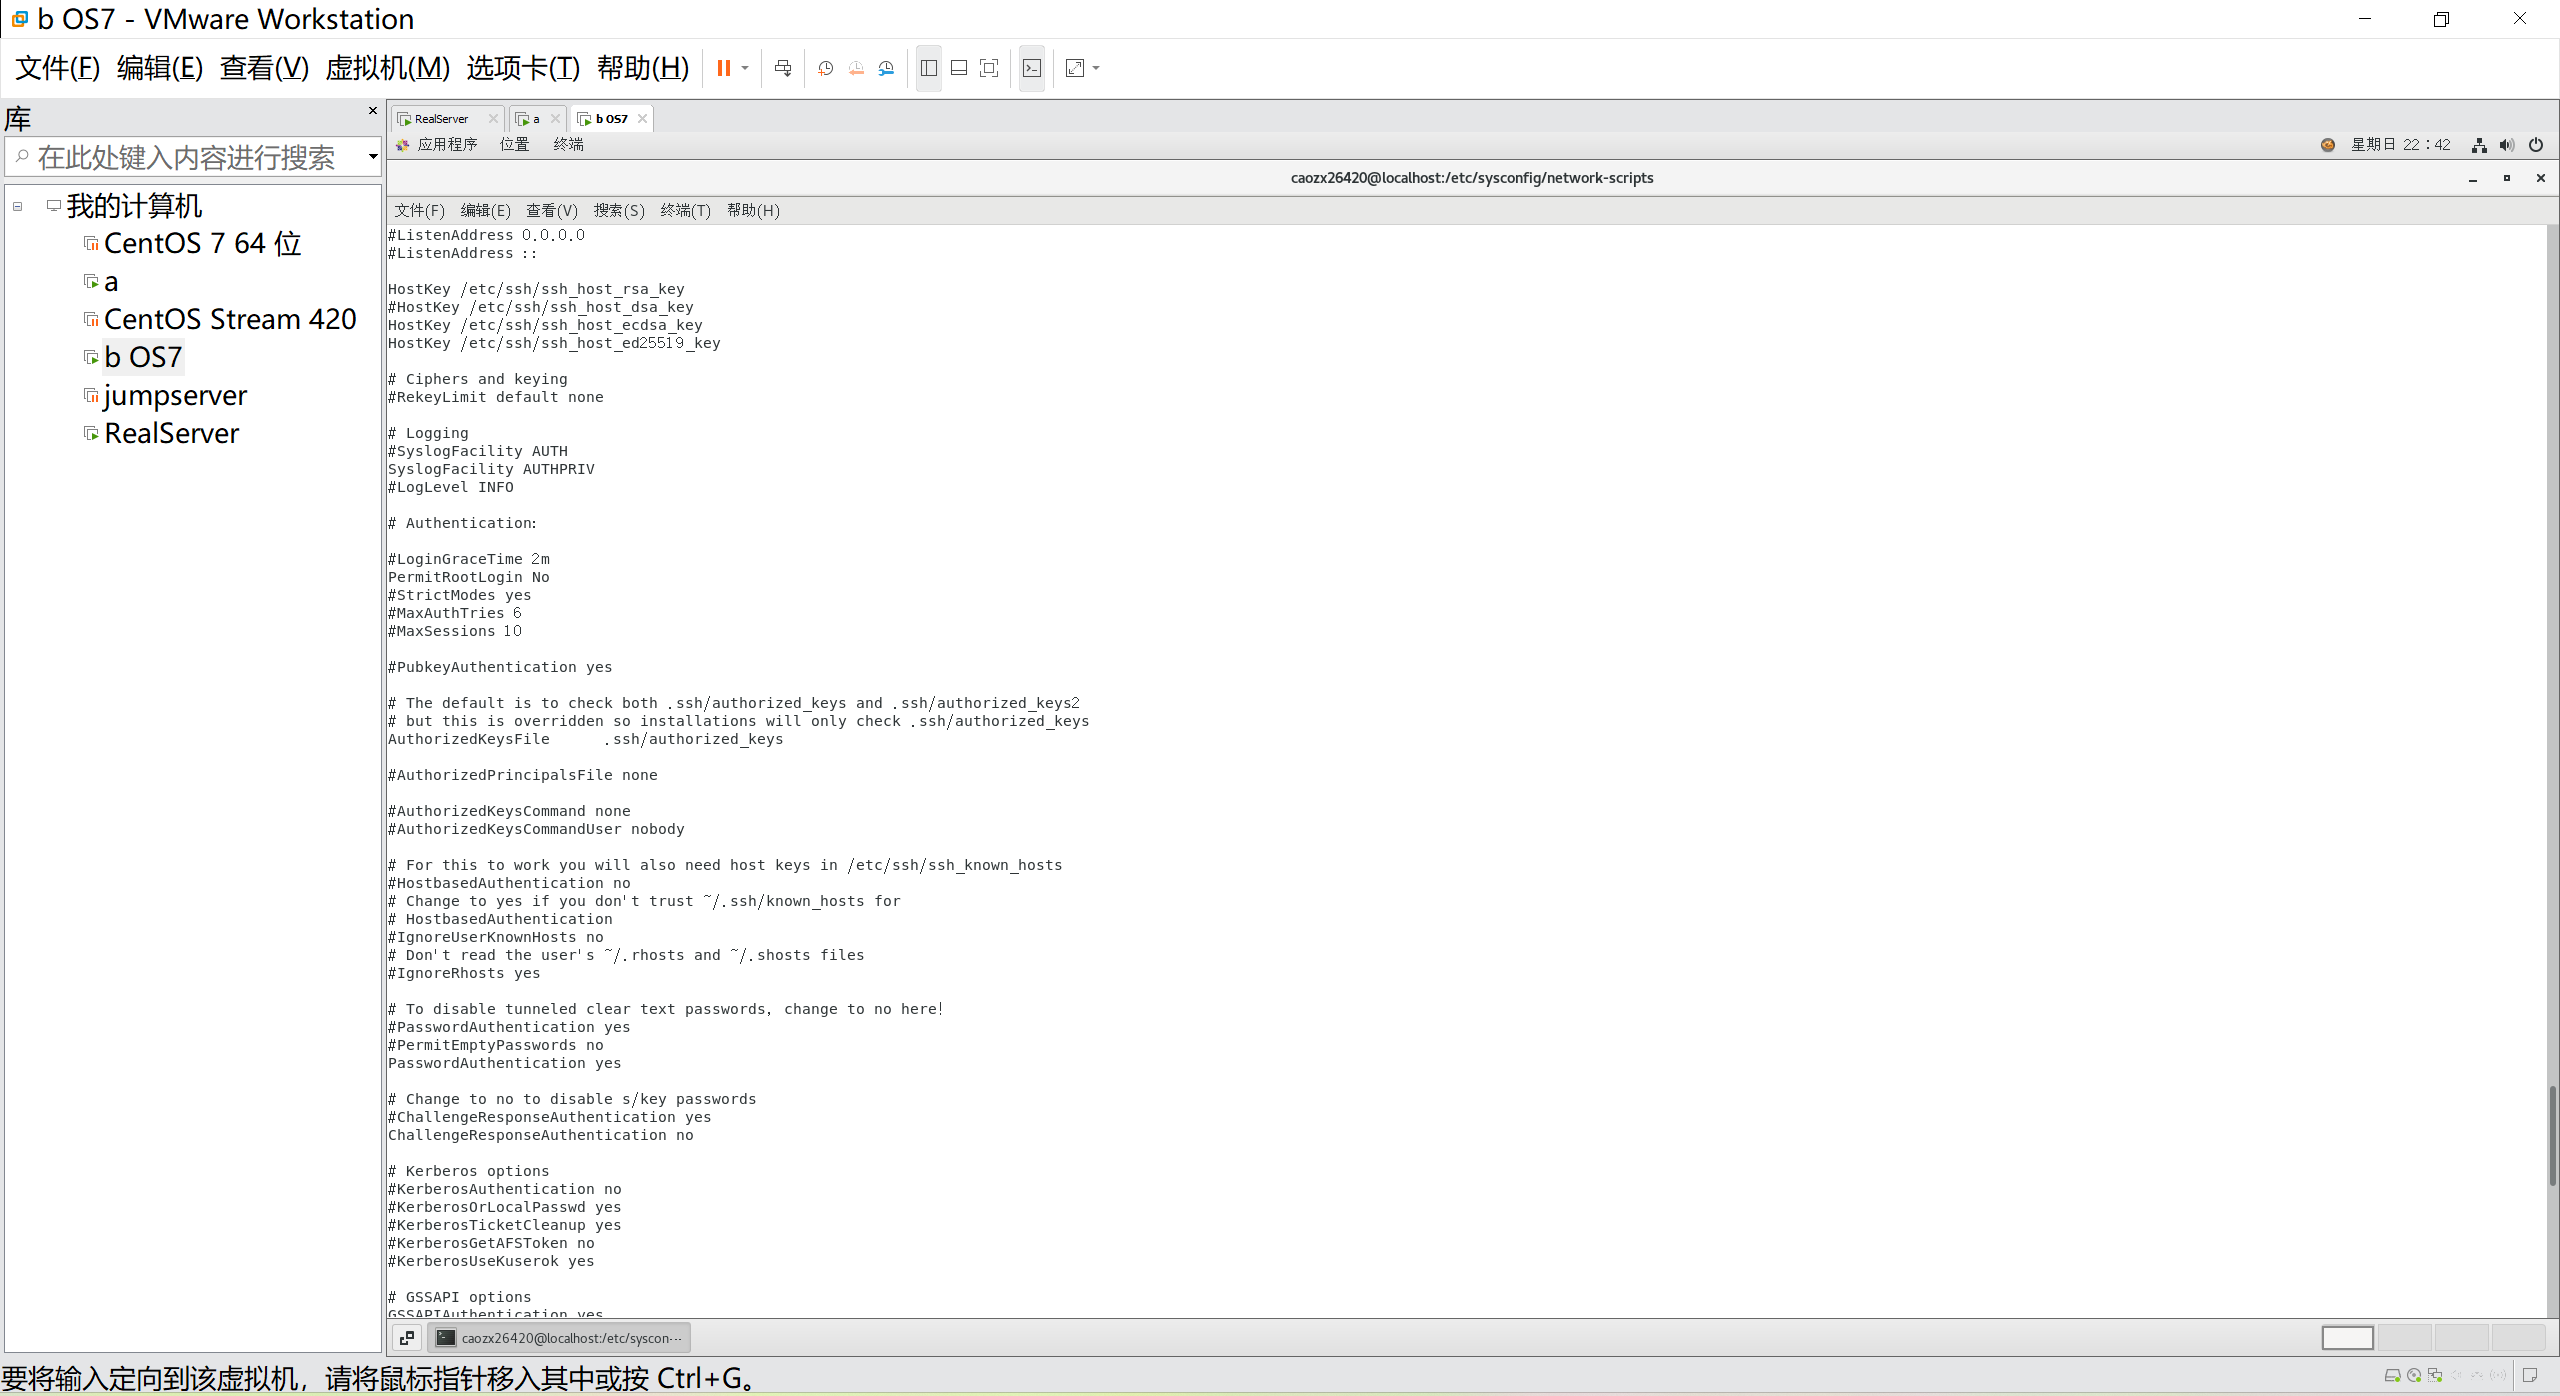Click the CD/DVD drive status icon
2560x1396 pixels.
(2414, 1375)
